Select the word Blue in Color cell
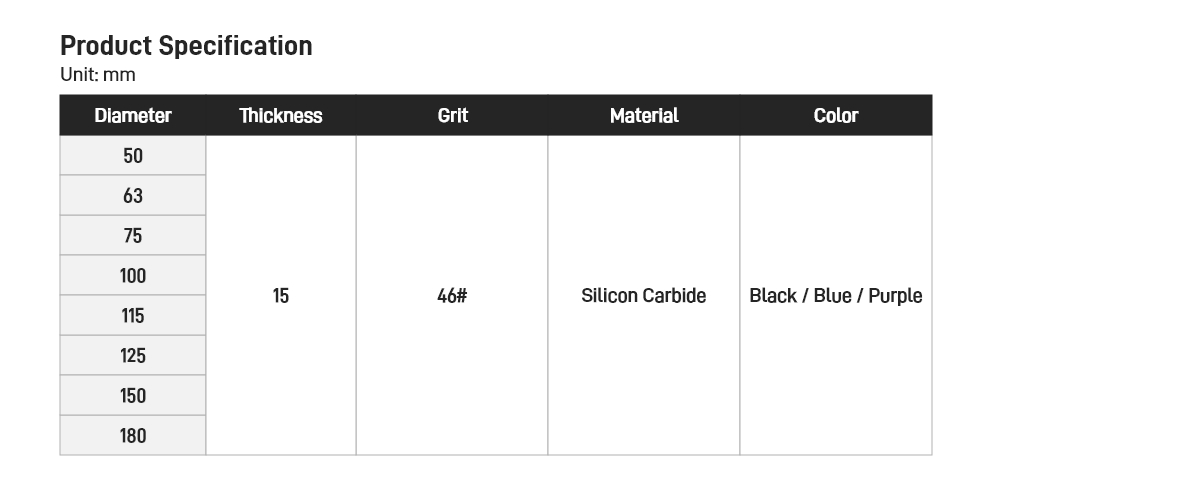 [x=833, y=296]
